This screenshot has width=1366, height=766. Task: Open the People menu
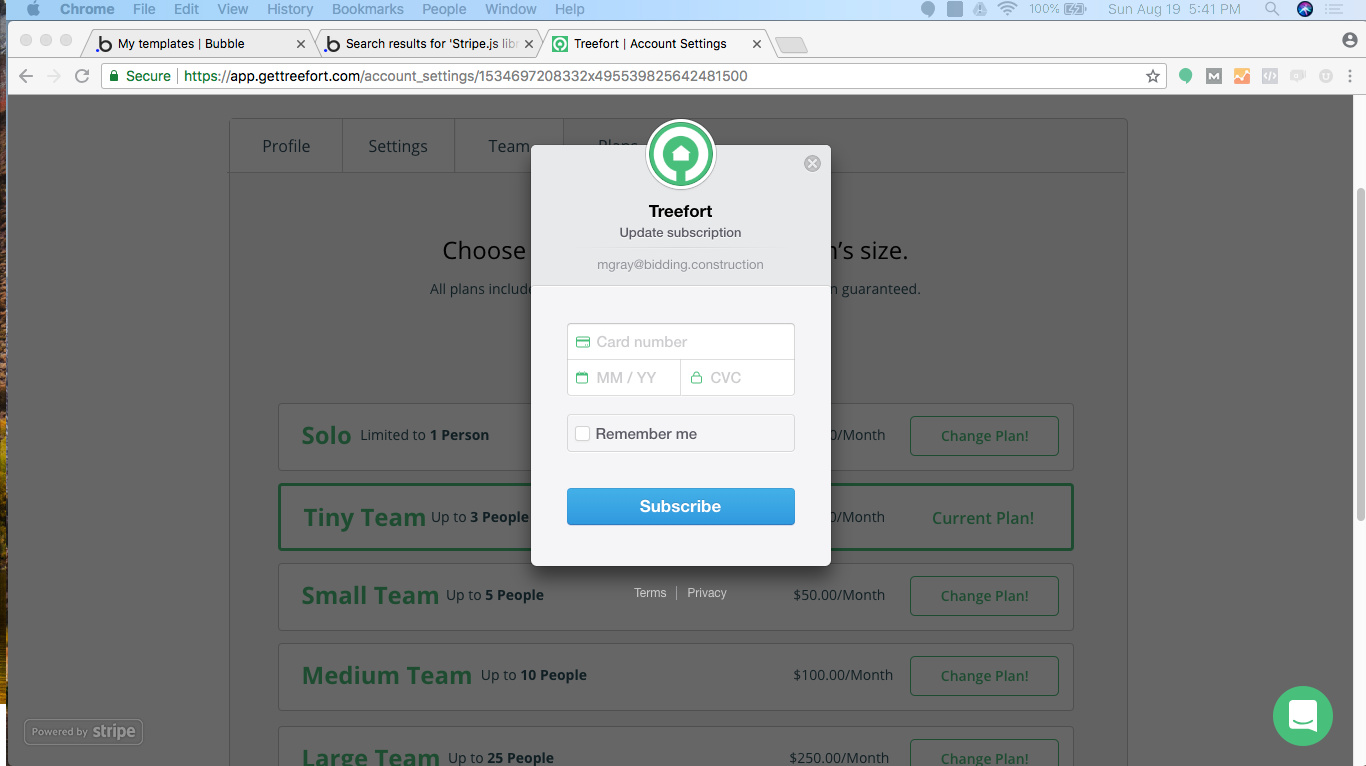(444, 9)
